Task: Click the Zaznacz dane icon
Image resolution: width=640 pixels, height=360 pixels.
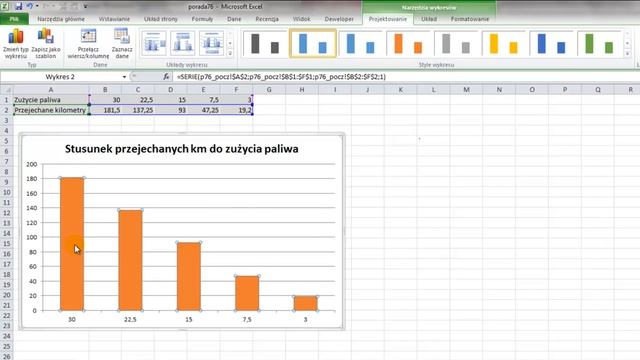Action: (x=122, y=44)
